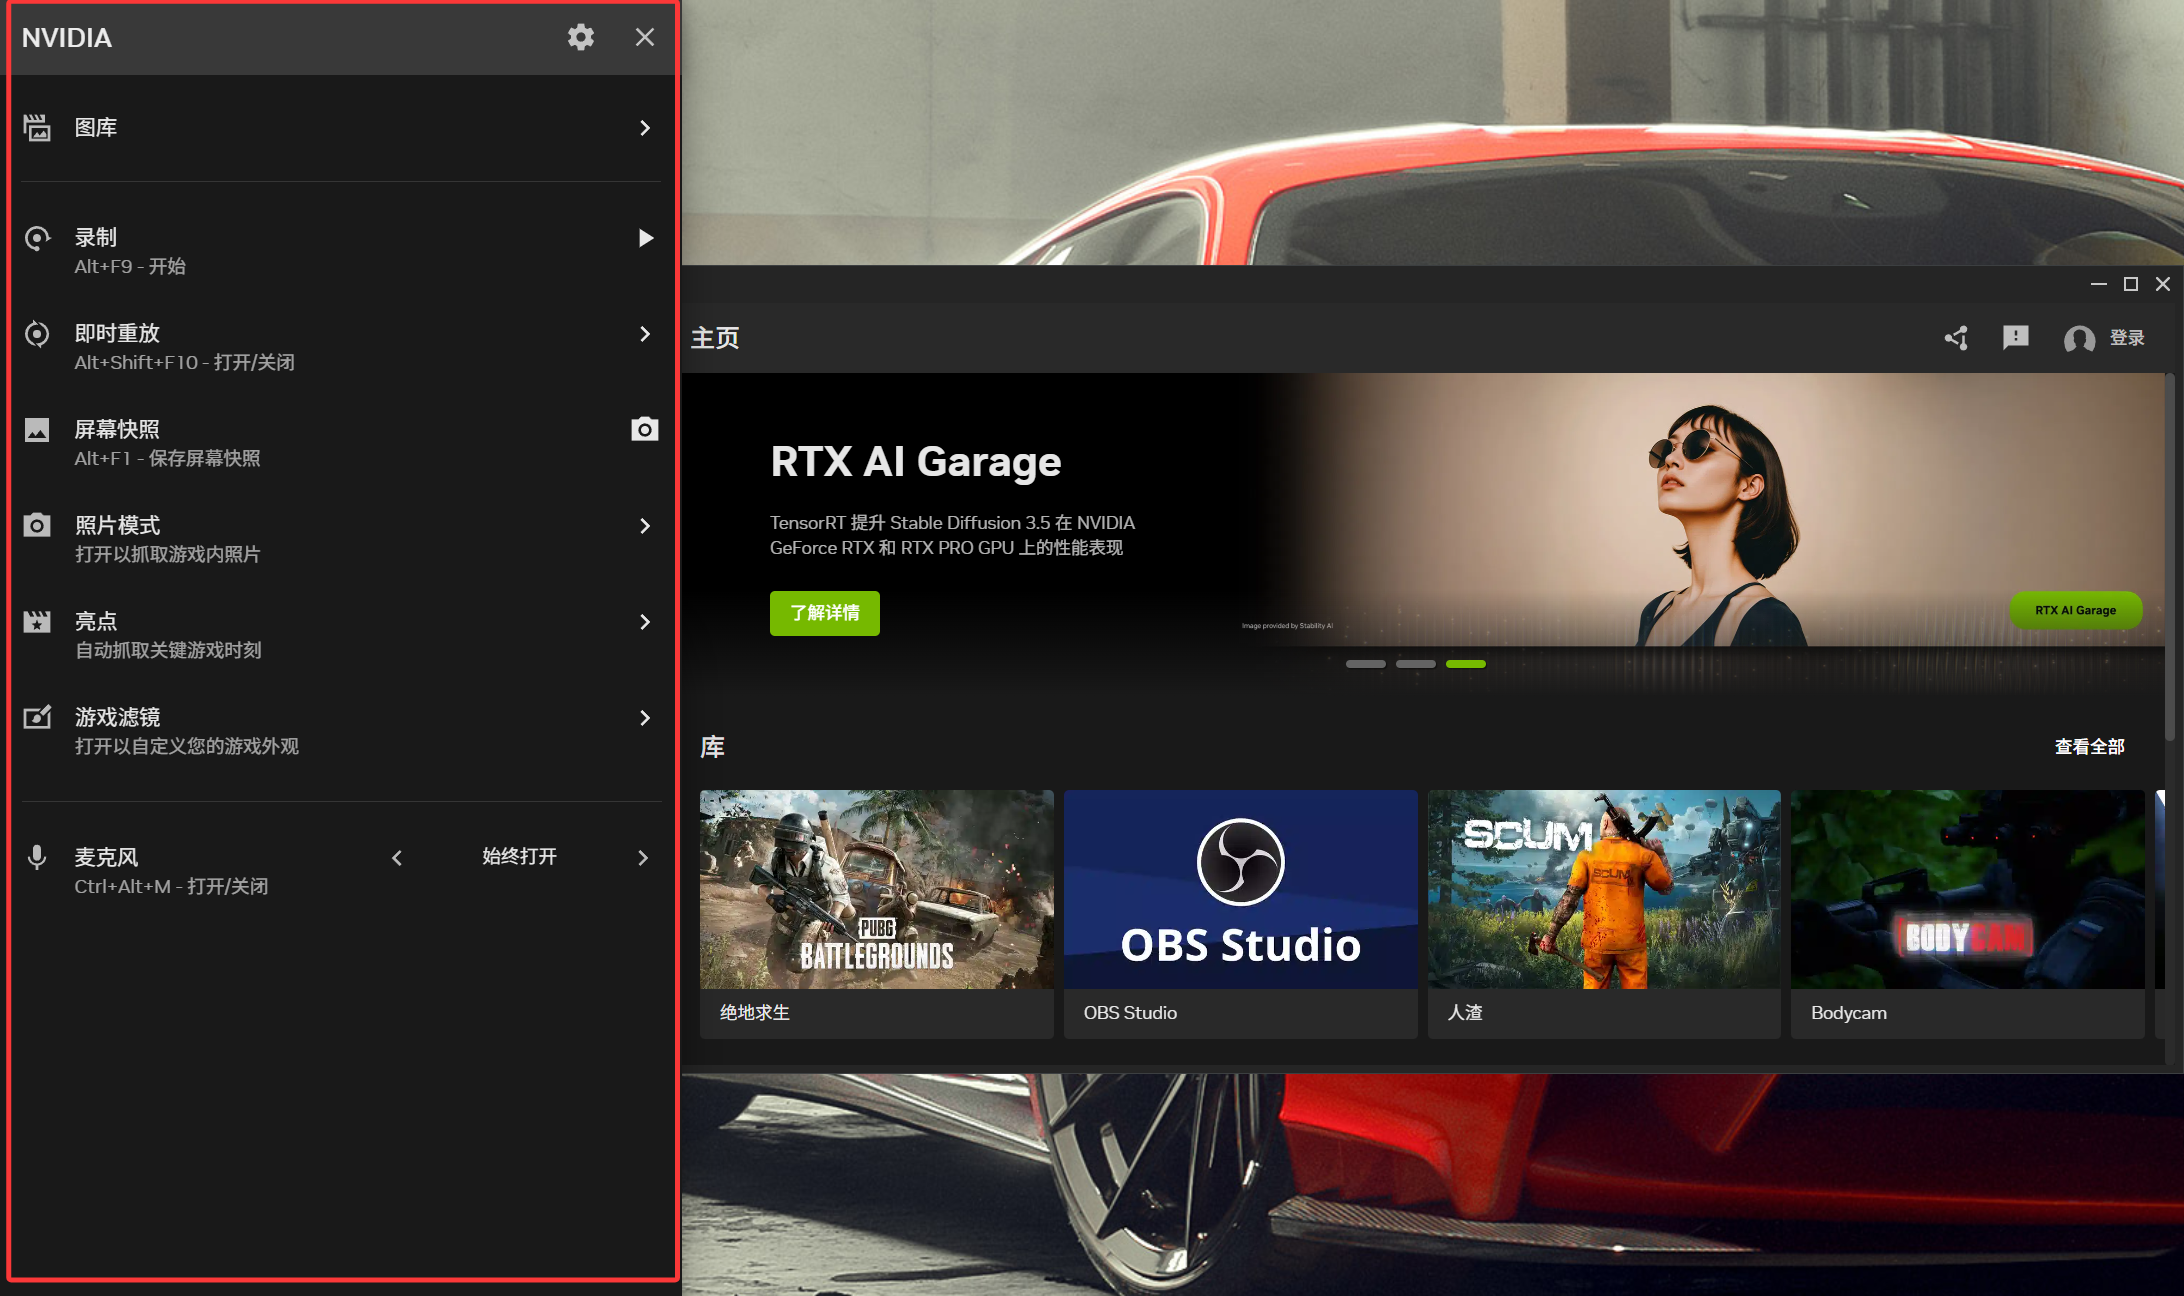Open the feedback icon in header
The image size is (2184, 1296).
(x=2016, y=338)
